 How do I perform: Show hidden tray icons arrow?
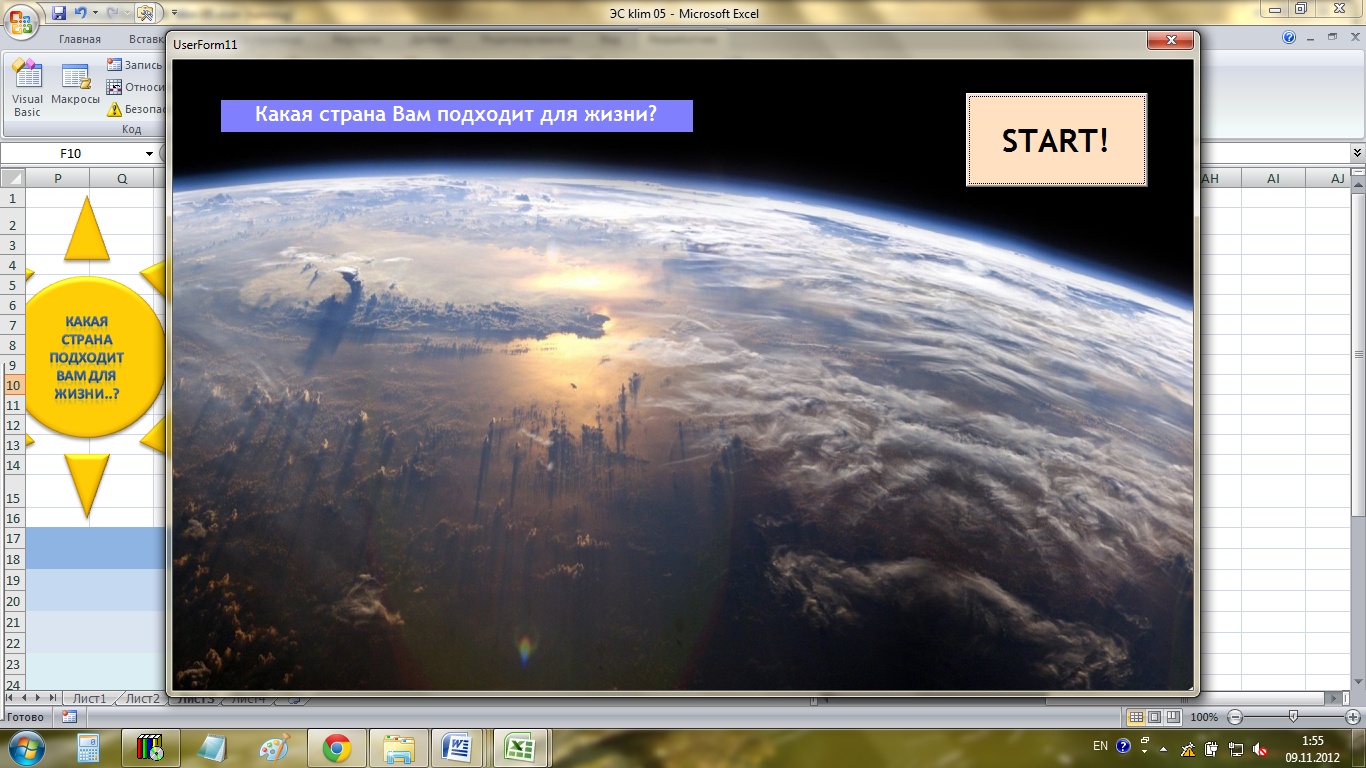pyautogui.click(x=1163, y=747)
